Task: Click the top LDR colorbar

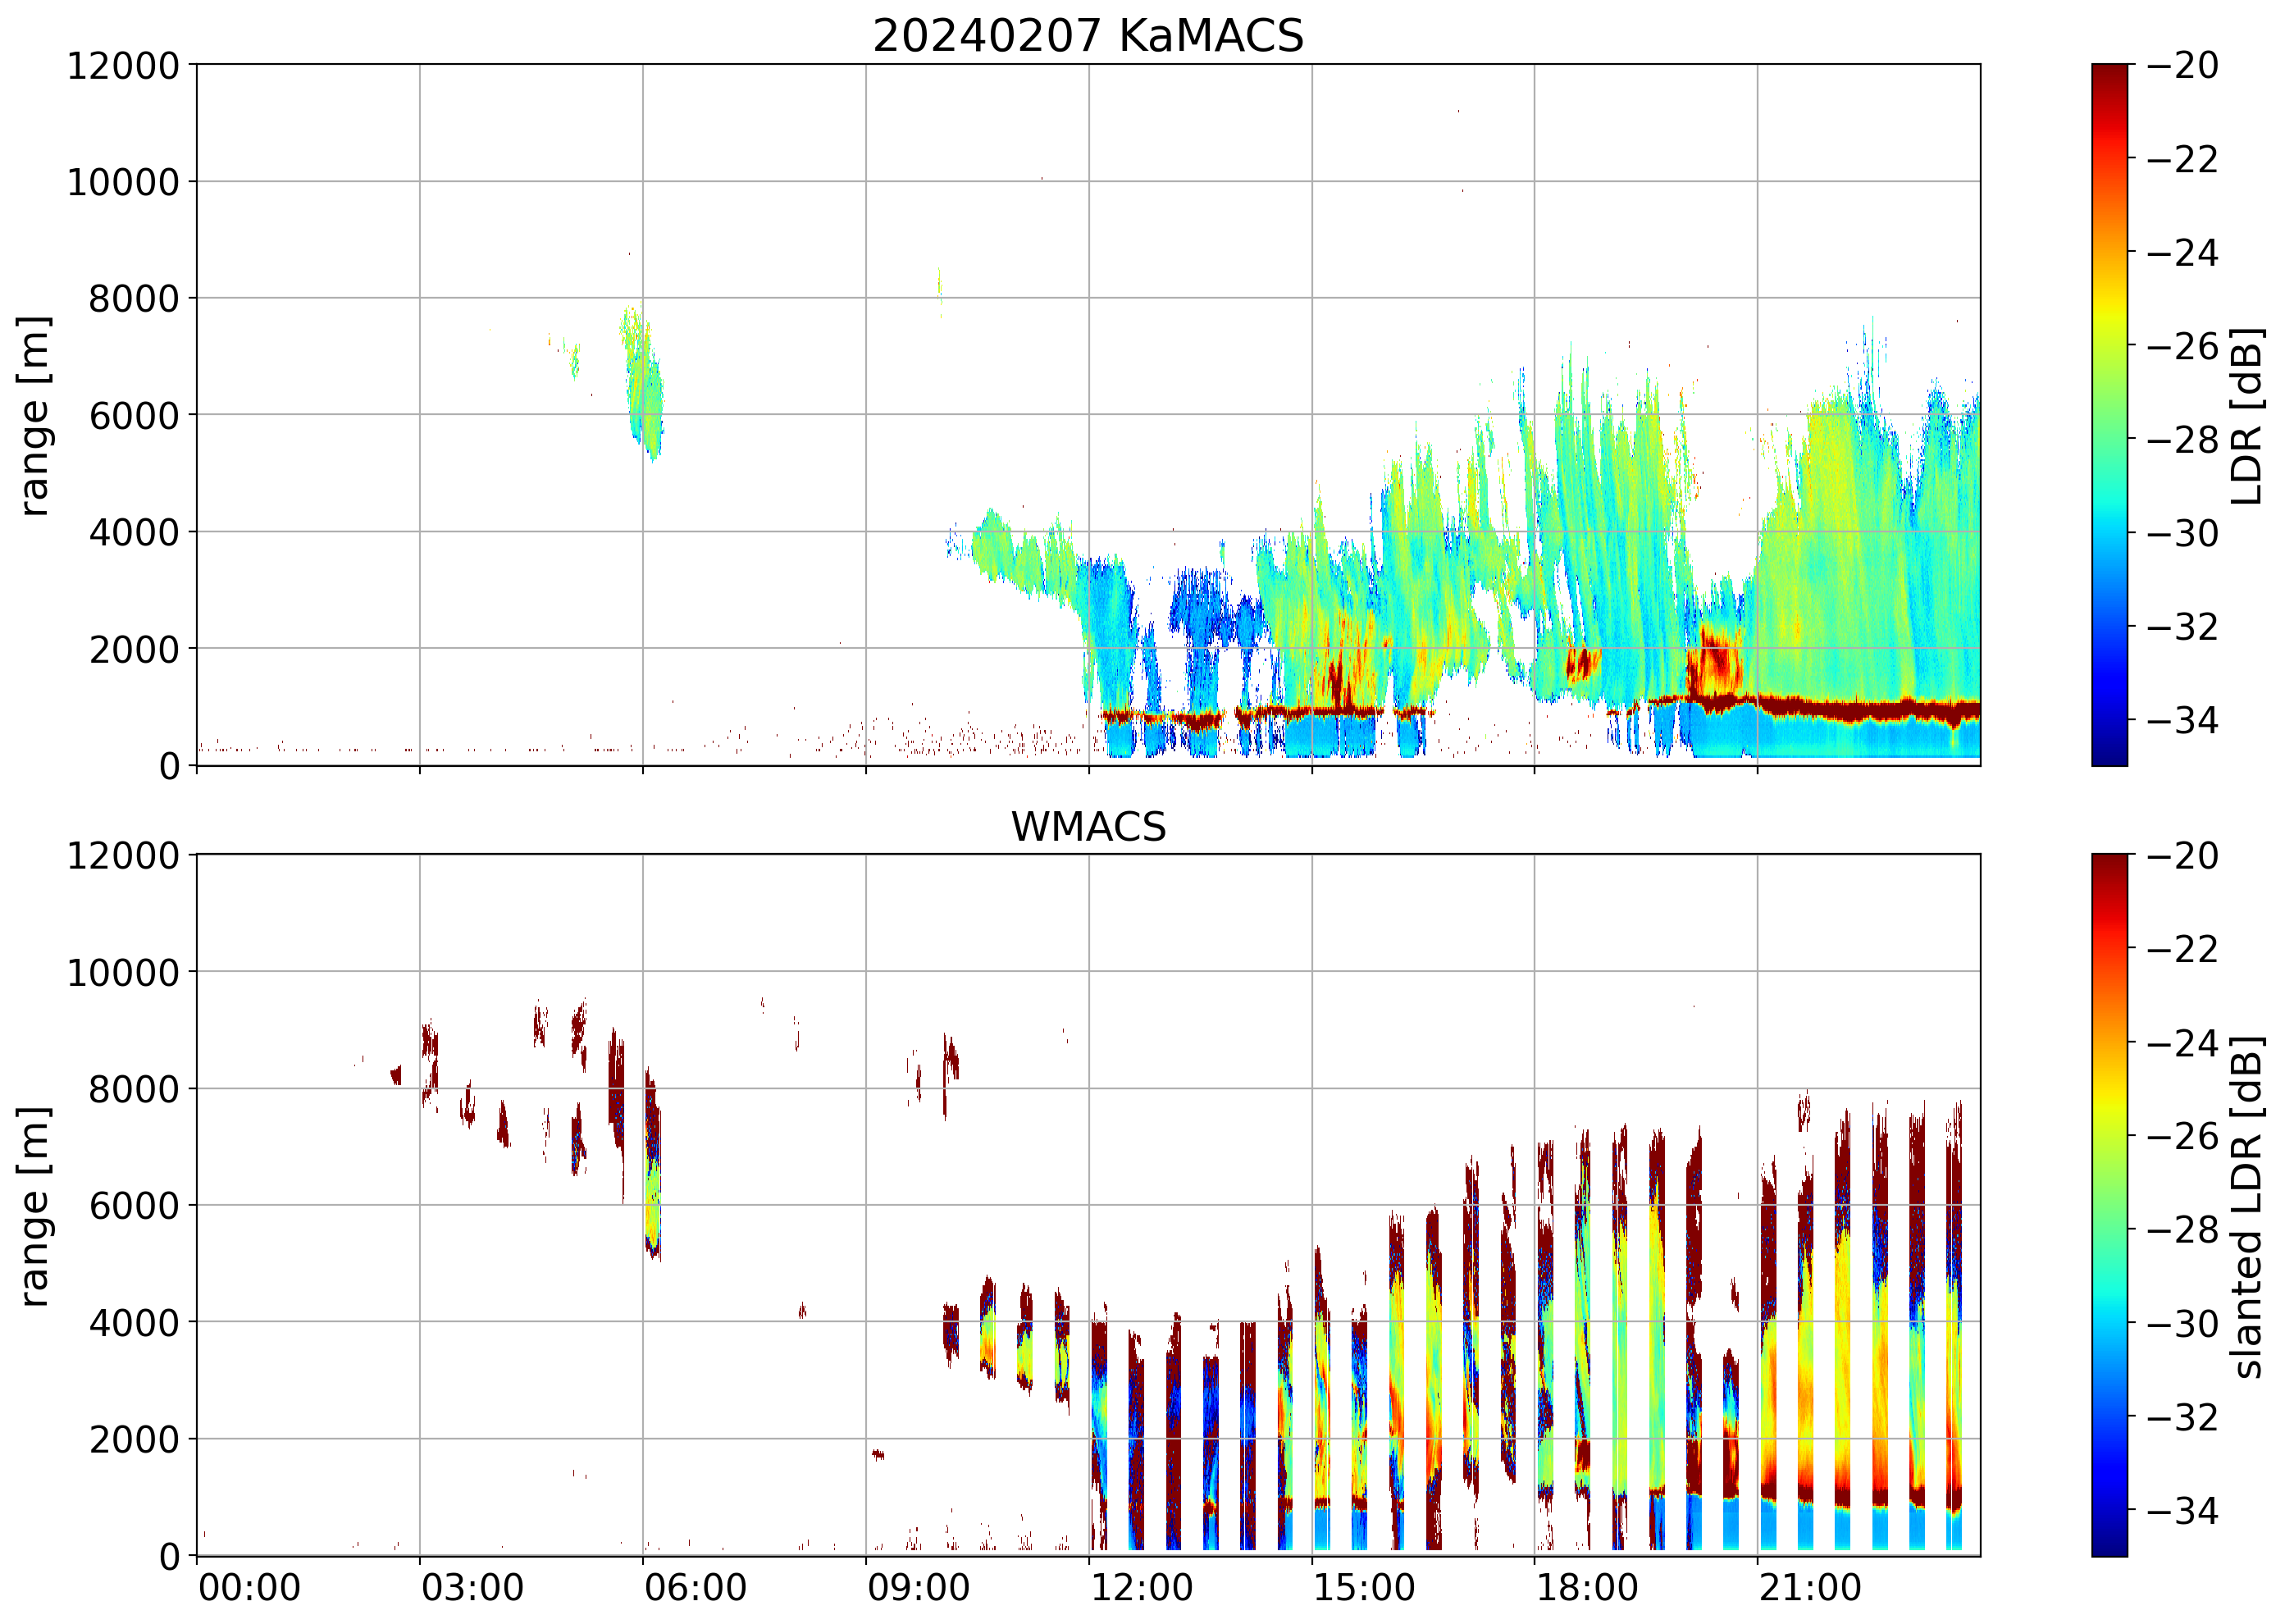Action: [2109, 415]
